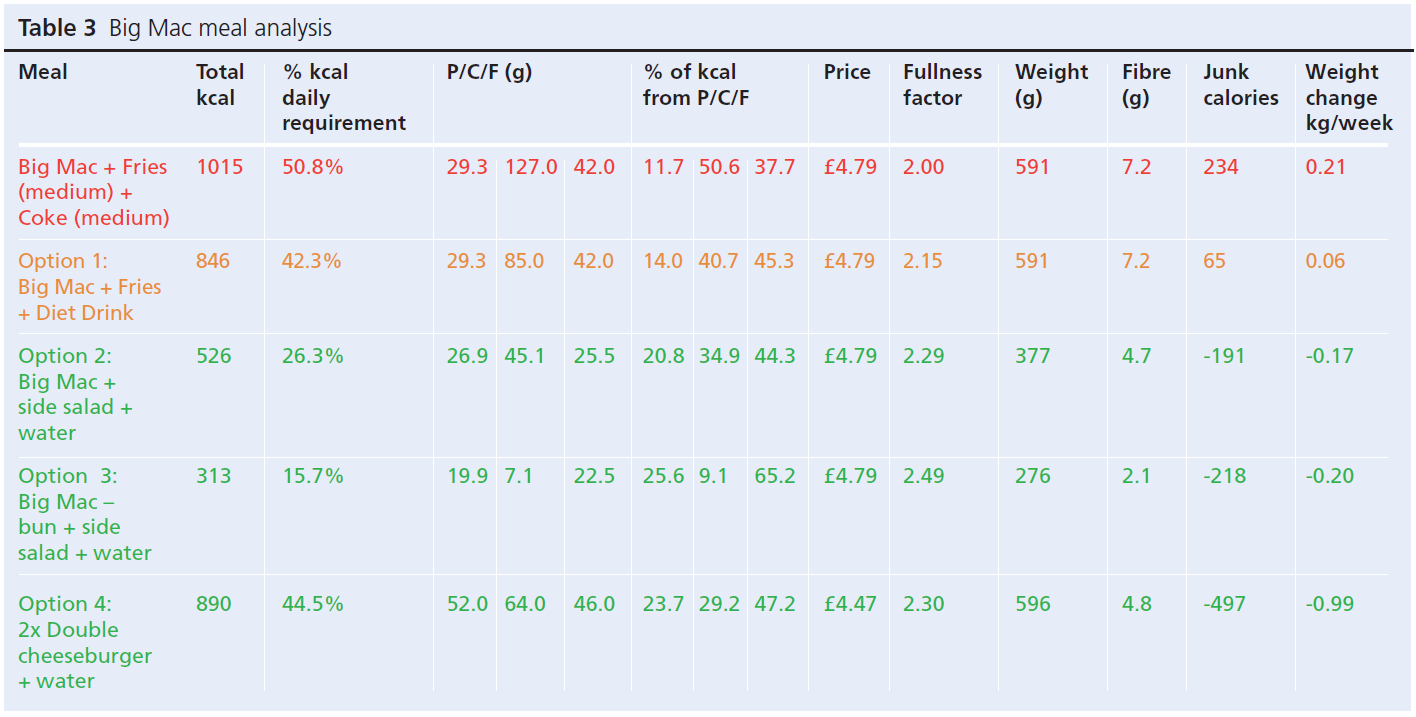Click the P/C/F (g) column header
This screenshot has width=1416, height=717.
click(x=489, y=72)
